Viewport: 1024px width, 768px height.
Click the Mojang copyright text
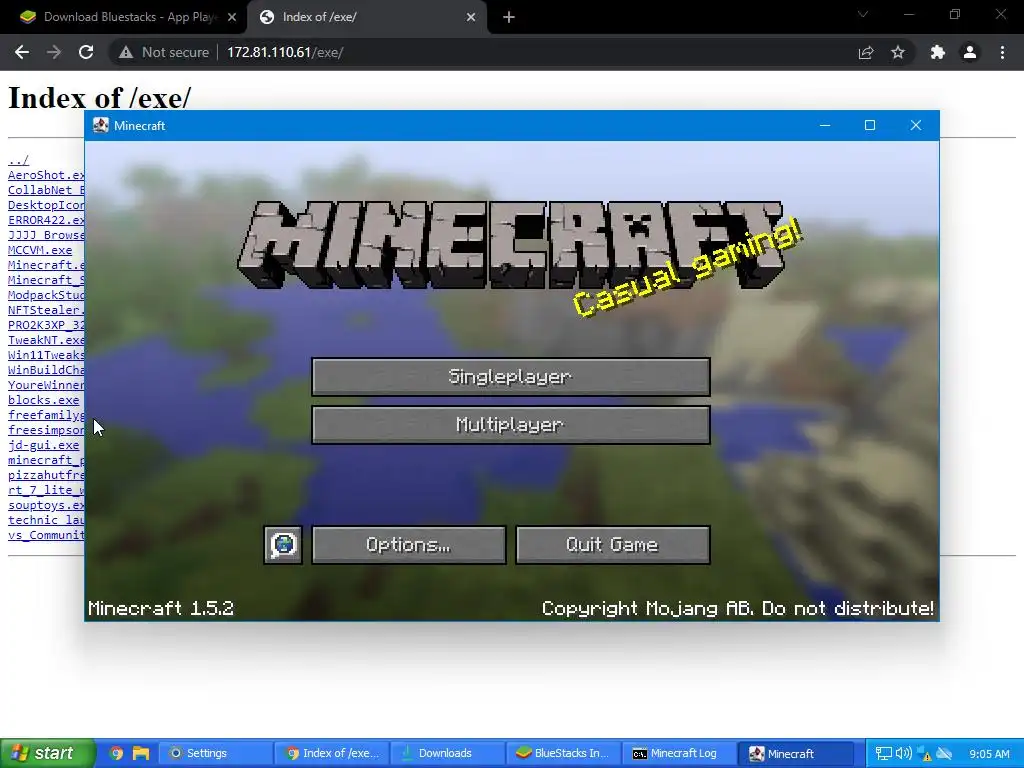click(738, 609)
